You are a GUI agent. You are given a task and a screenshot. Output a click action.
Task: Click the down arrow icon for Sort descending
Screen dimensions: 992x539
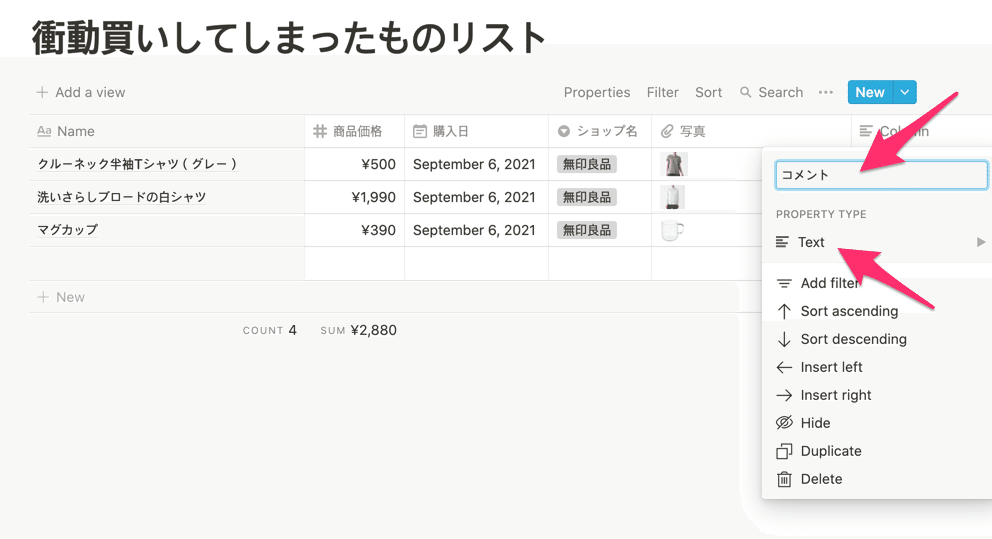[784, 339]
